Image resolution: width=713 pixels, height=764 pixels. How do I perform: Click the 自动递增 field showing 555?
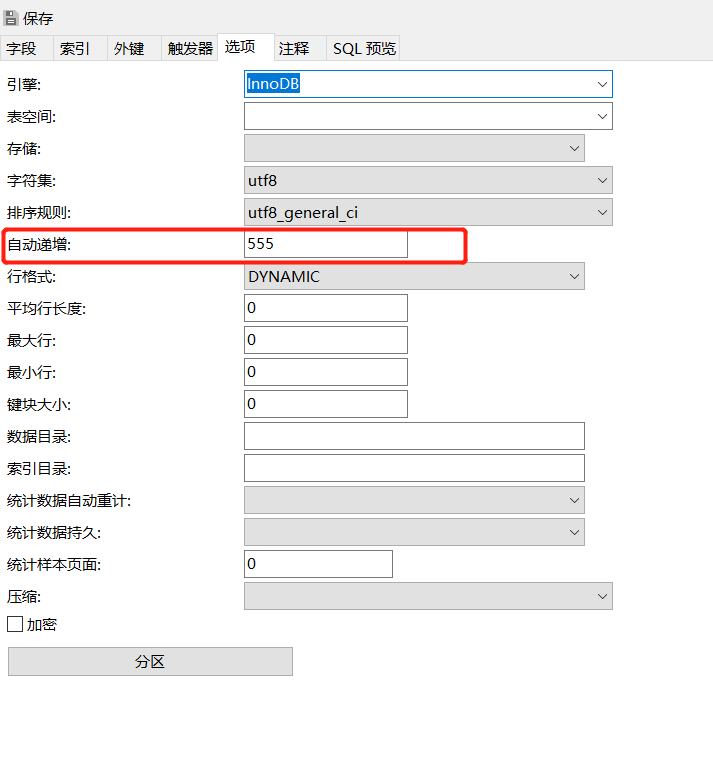point(325,244)
